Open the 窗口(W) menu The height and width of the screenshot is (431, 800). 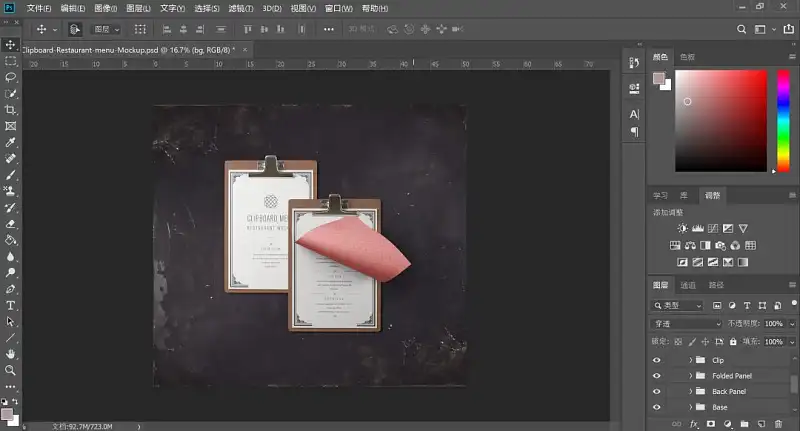(x=339, y=8)
